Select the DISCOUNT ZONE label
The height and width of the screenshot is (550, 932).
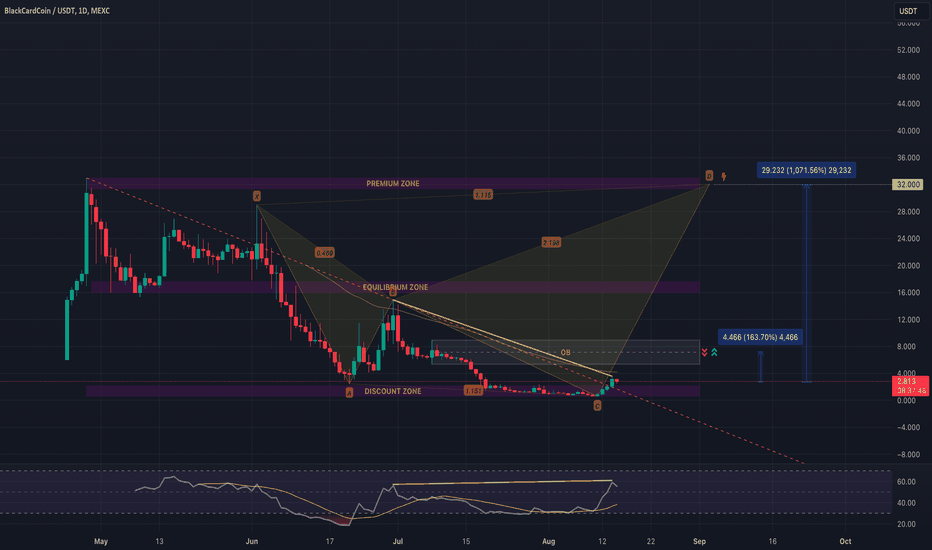[x=393, y=391]
